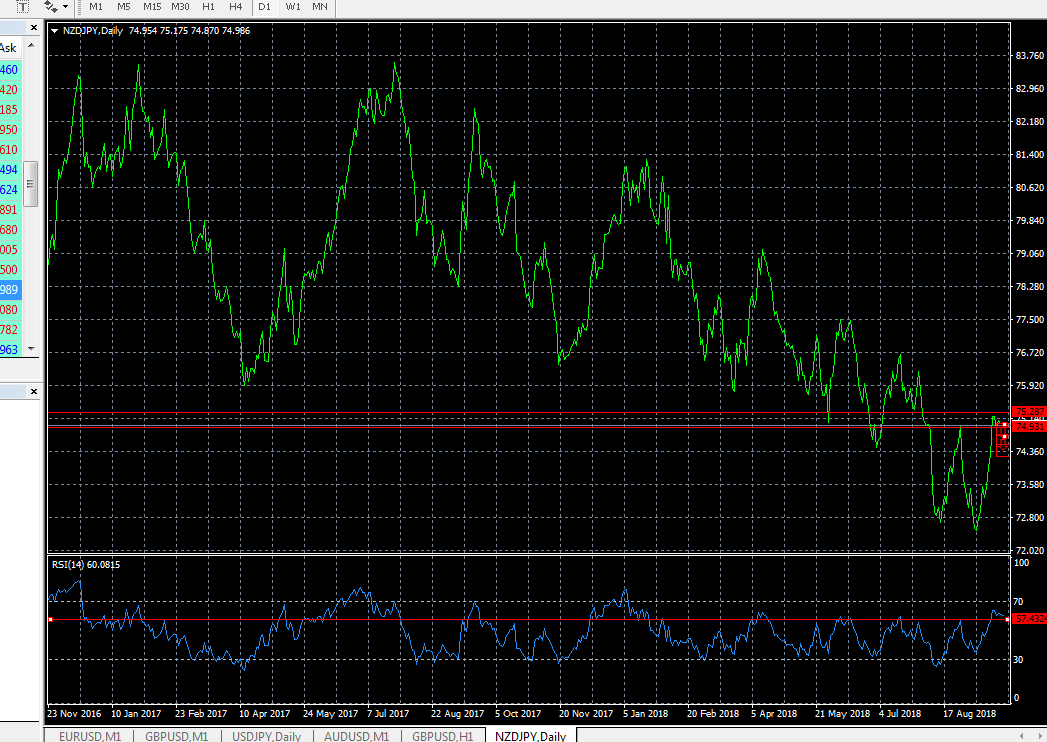Select the 75.287 red horizontal line label
The image size is (1047, 742).
(x=1030, y=411)
